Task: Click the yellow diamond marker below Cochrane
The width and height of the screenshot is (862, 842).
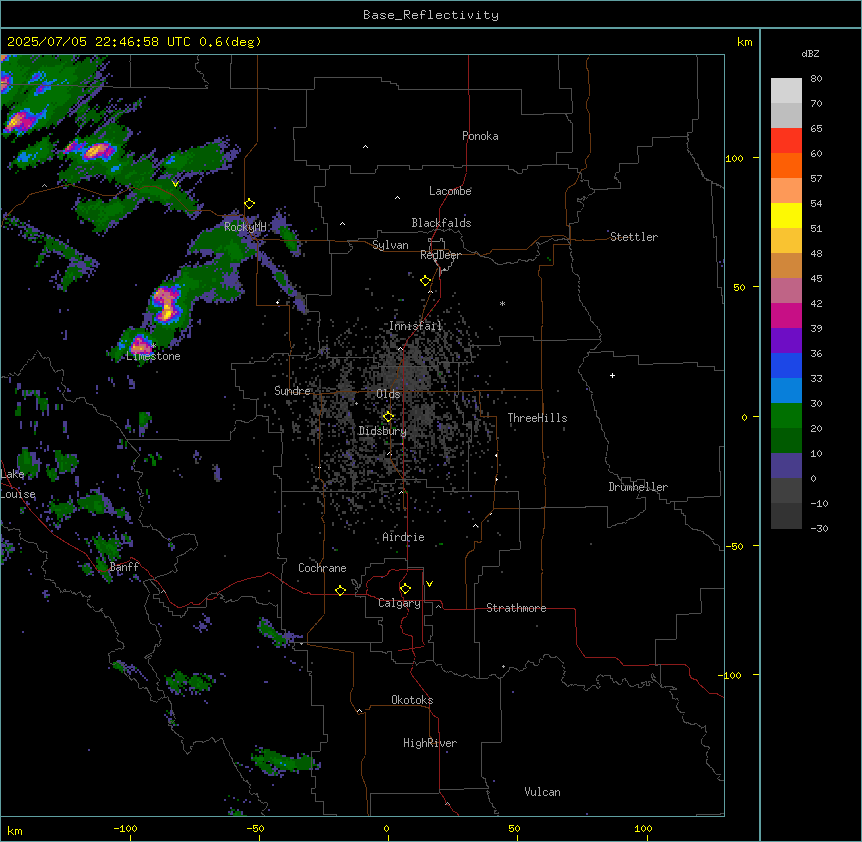Action: tap(340, 590)
